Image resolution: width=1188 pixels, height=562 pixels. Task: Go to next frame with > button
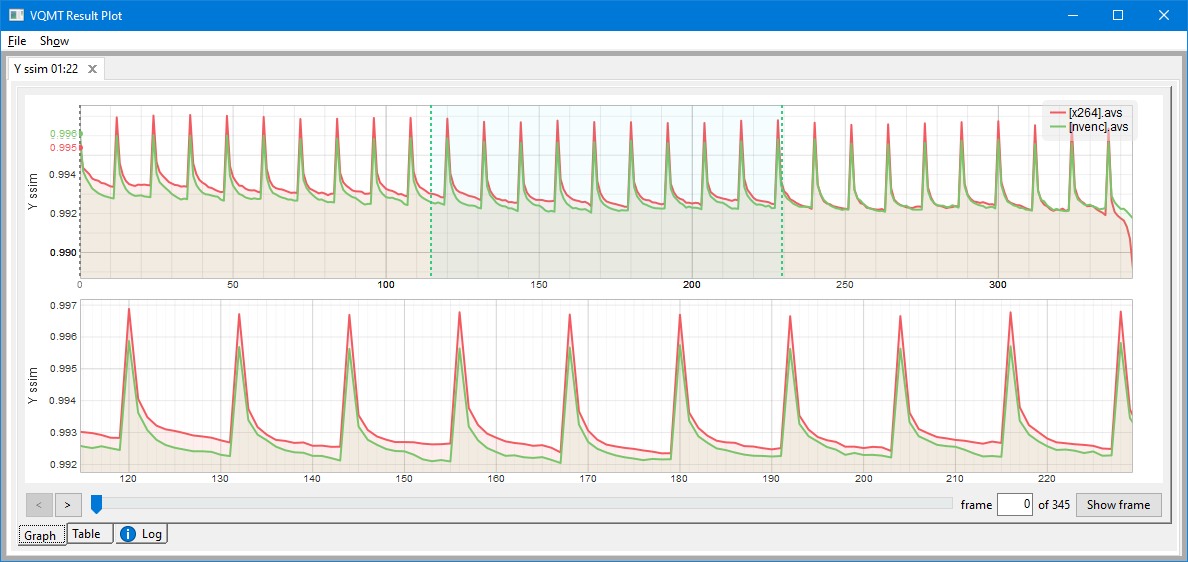click(x=67, y=504)
